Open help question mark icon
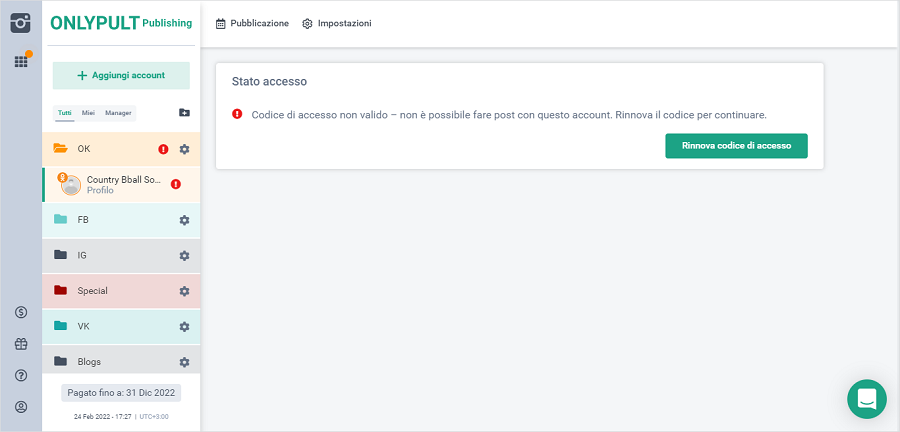900x432 pixels. click(20, 375)
